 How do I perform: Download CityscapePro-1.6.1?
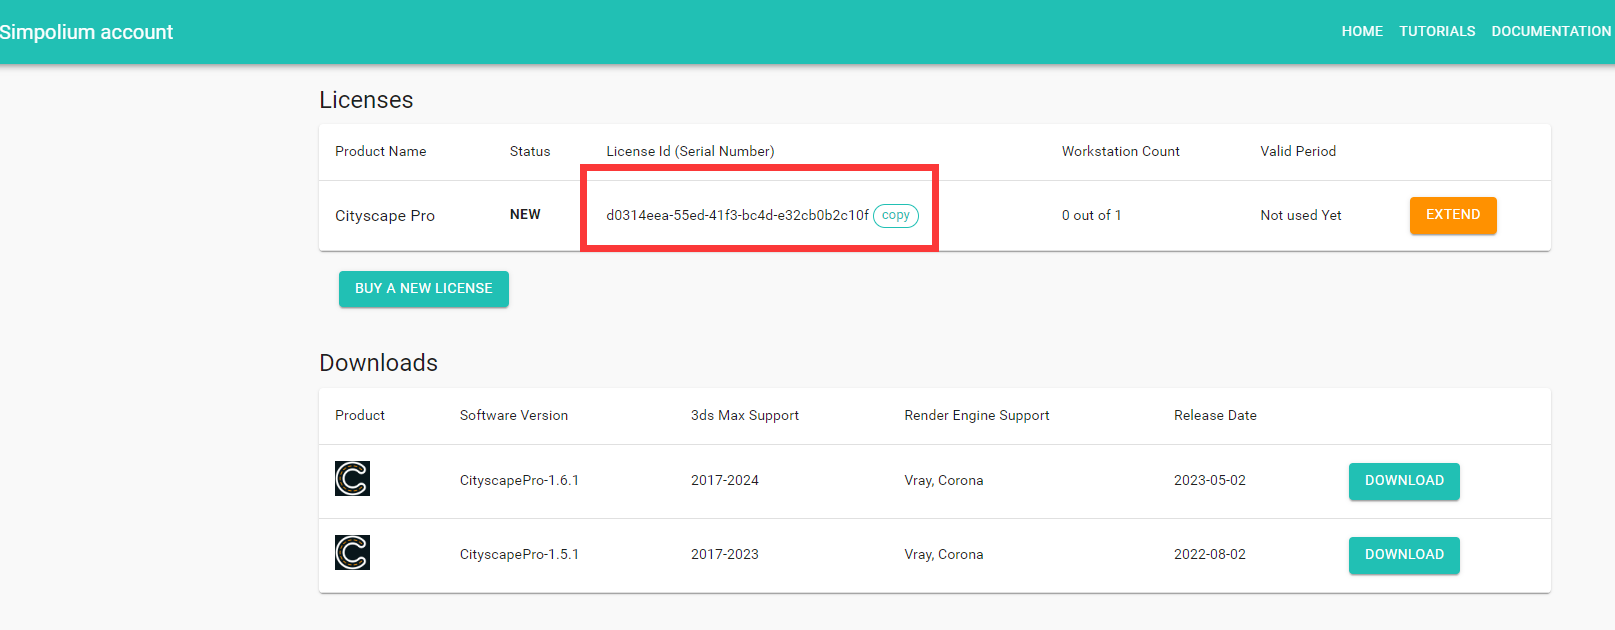pyautogui.click(x=1404, y=481)
